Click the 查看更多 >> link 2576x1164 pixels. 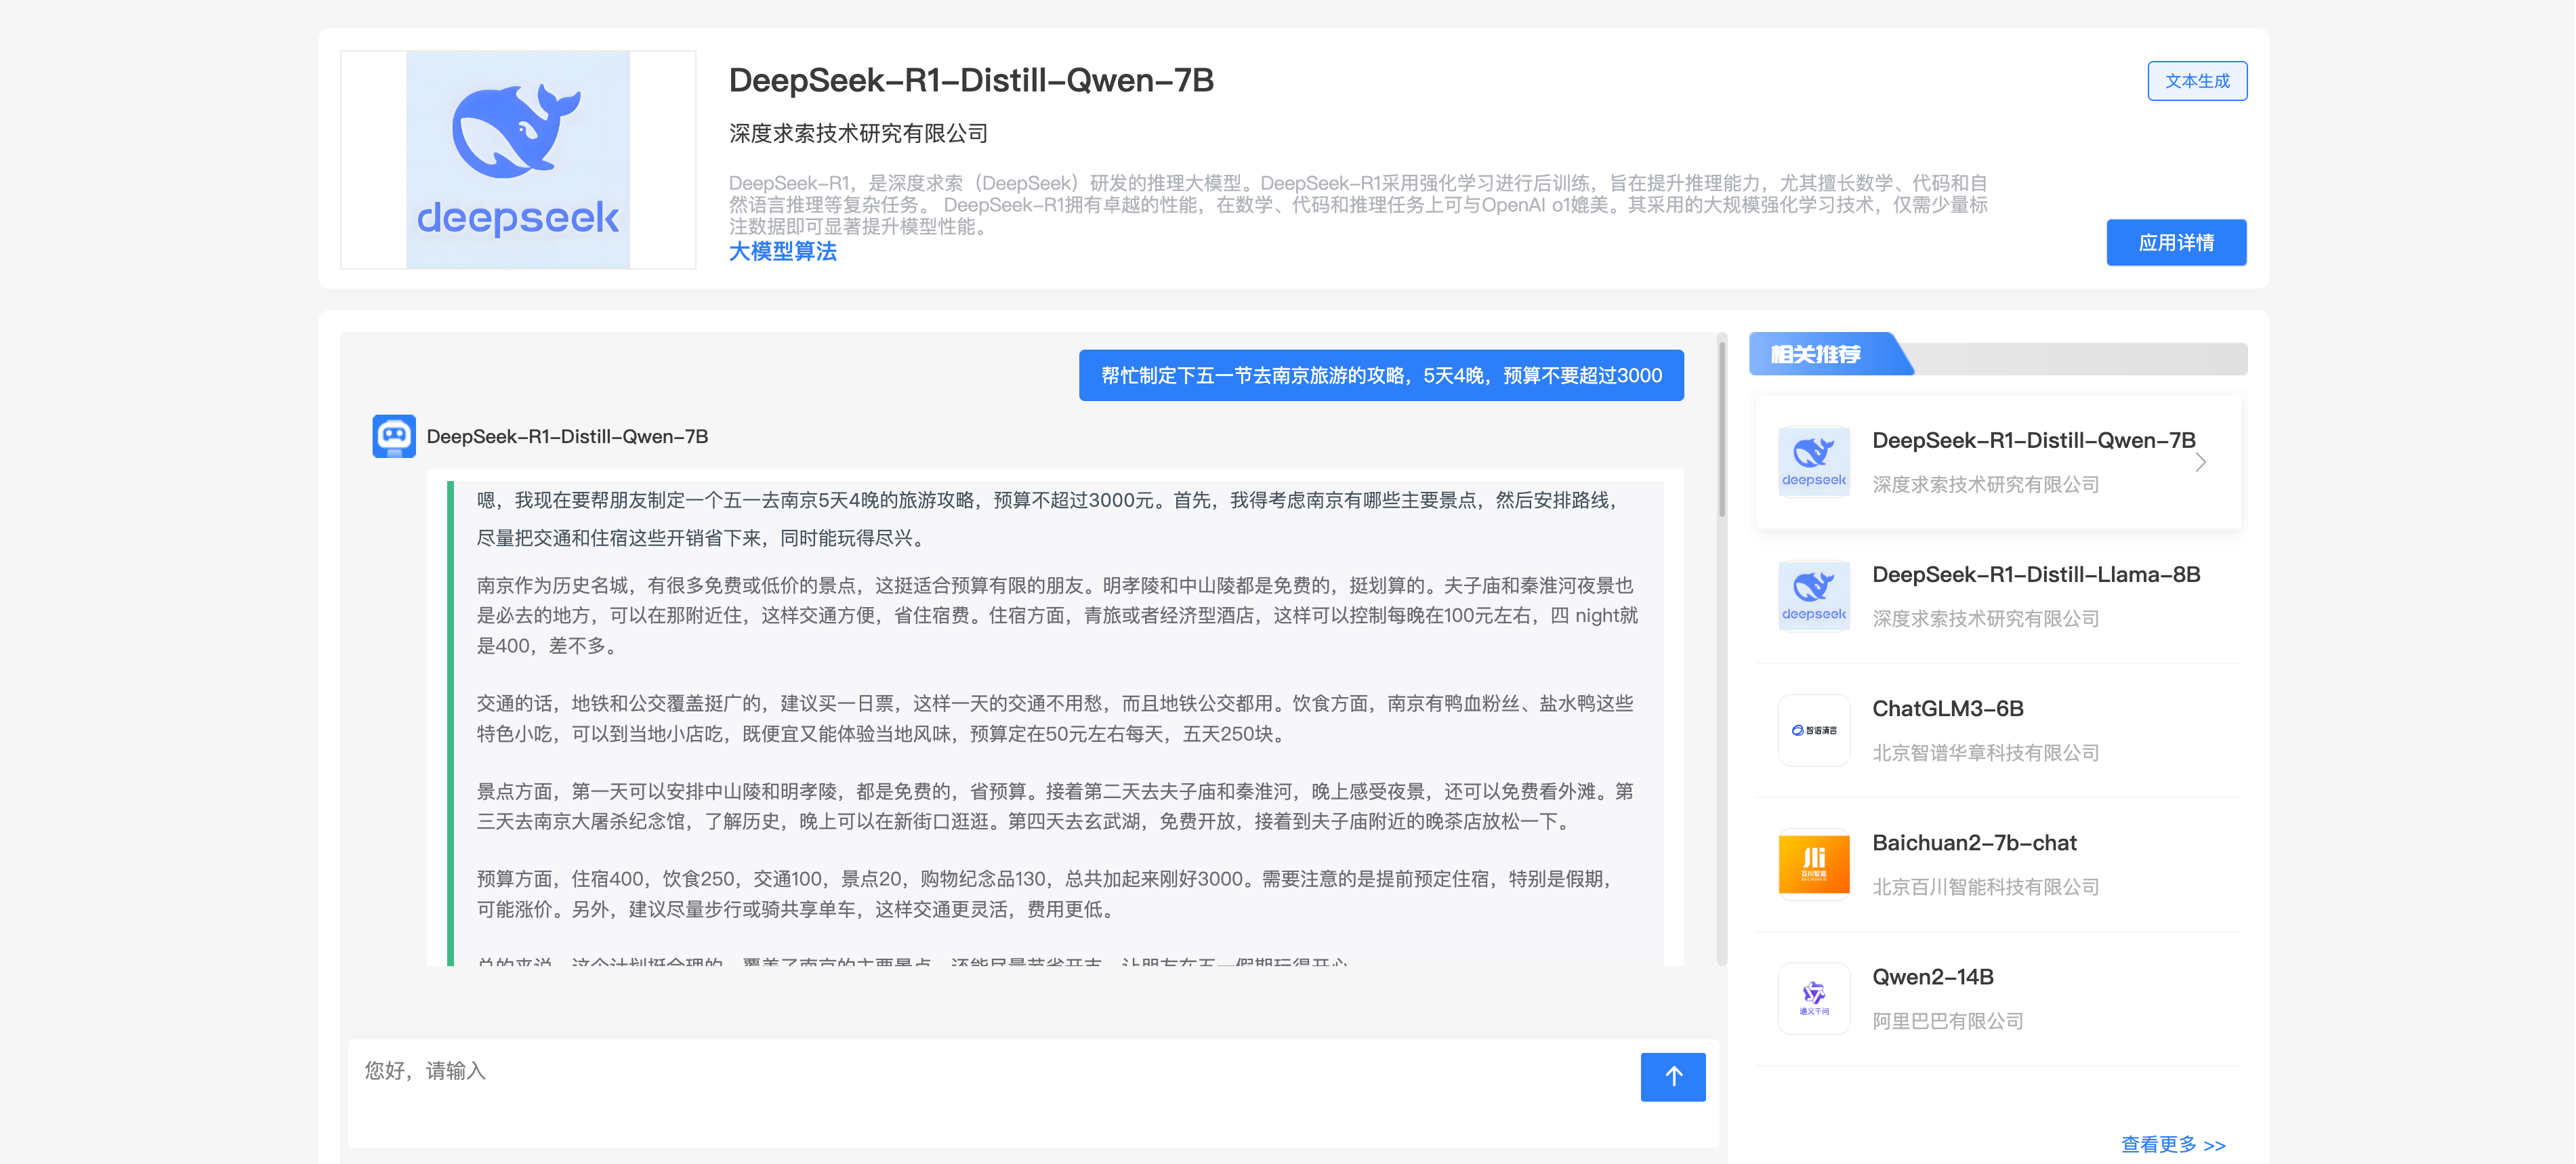point(2173,1144)
